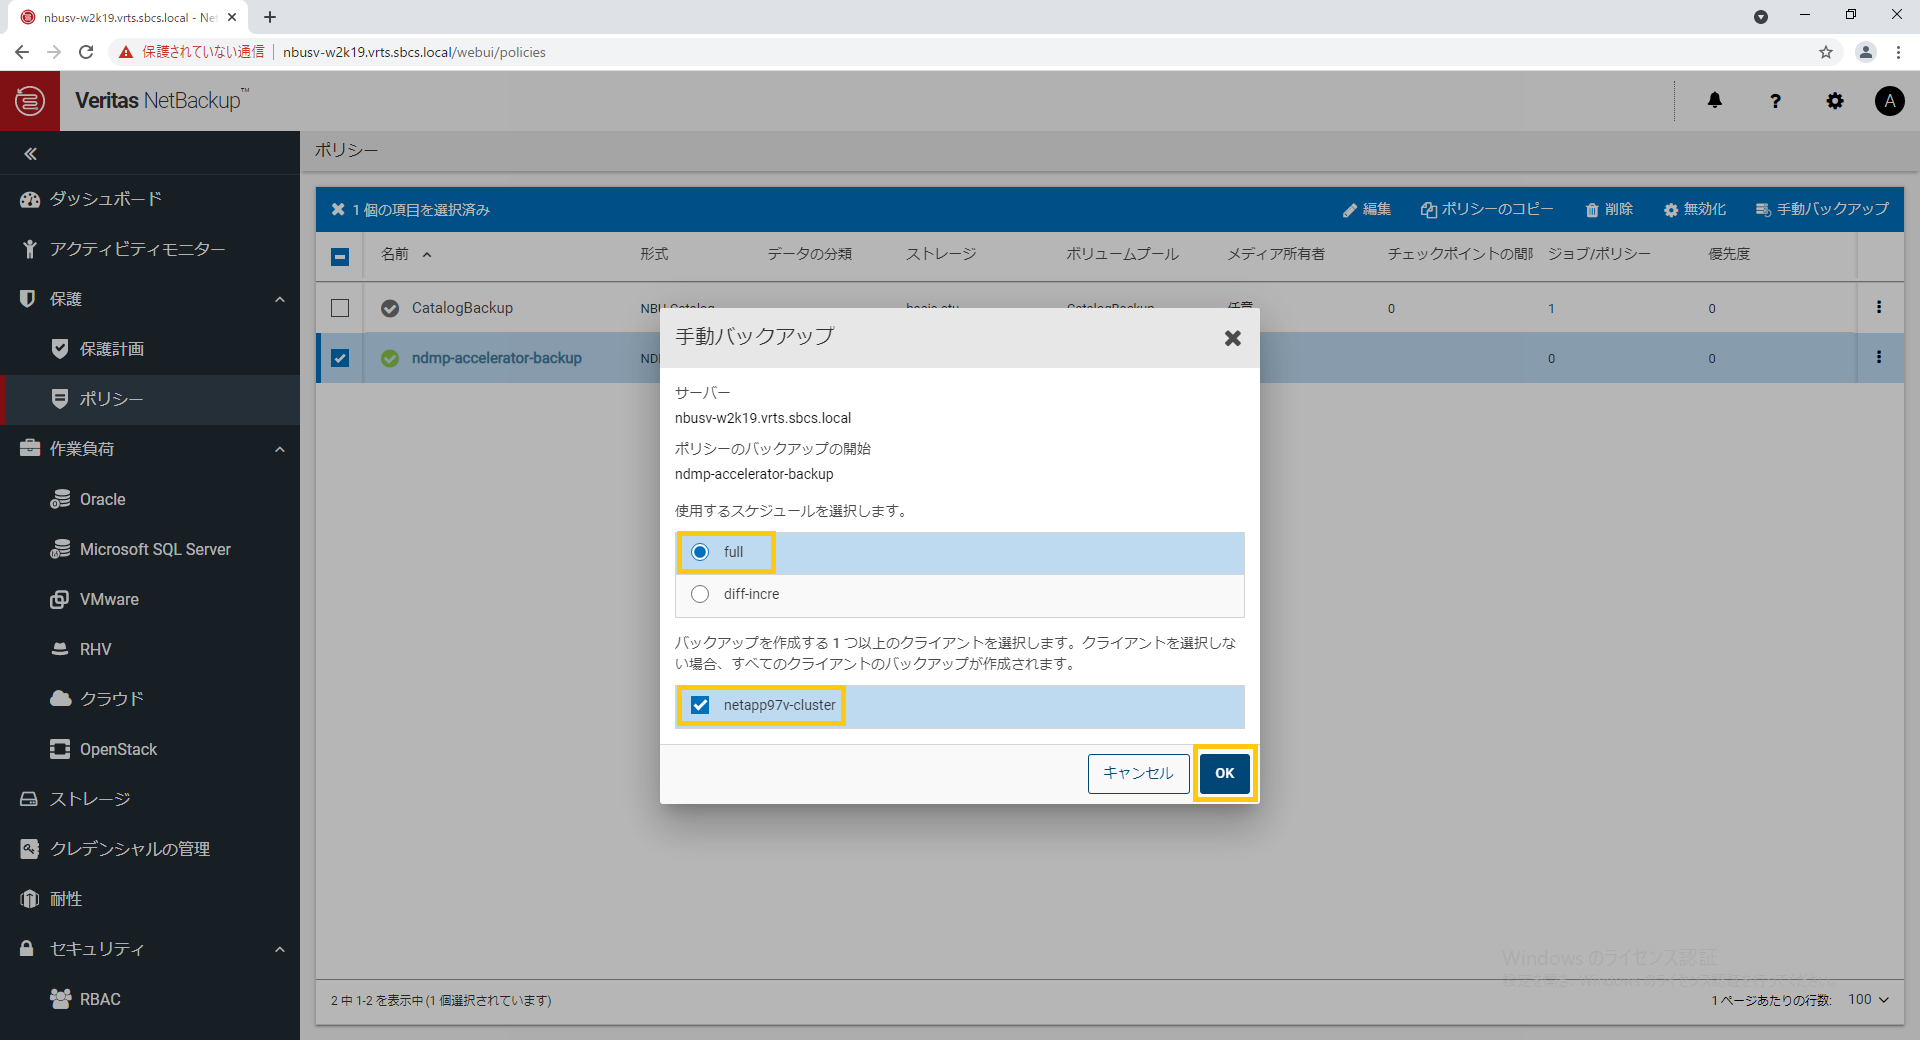Collapse the sidebar with the double-chevron icon
Image resolution: width=1920 pixels, height=1040 pixels.
click(x=30, y=154)
